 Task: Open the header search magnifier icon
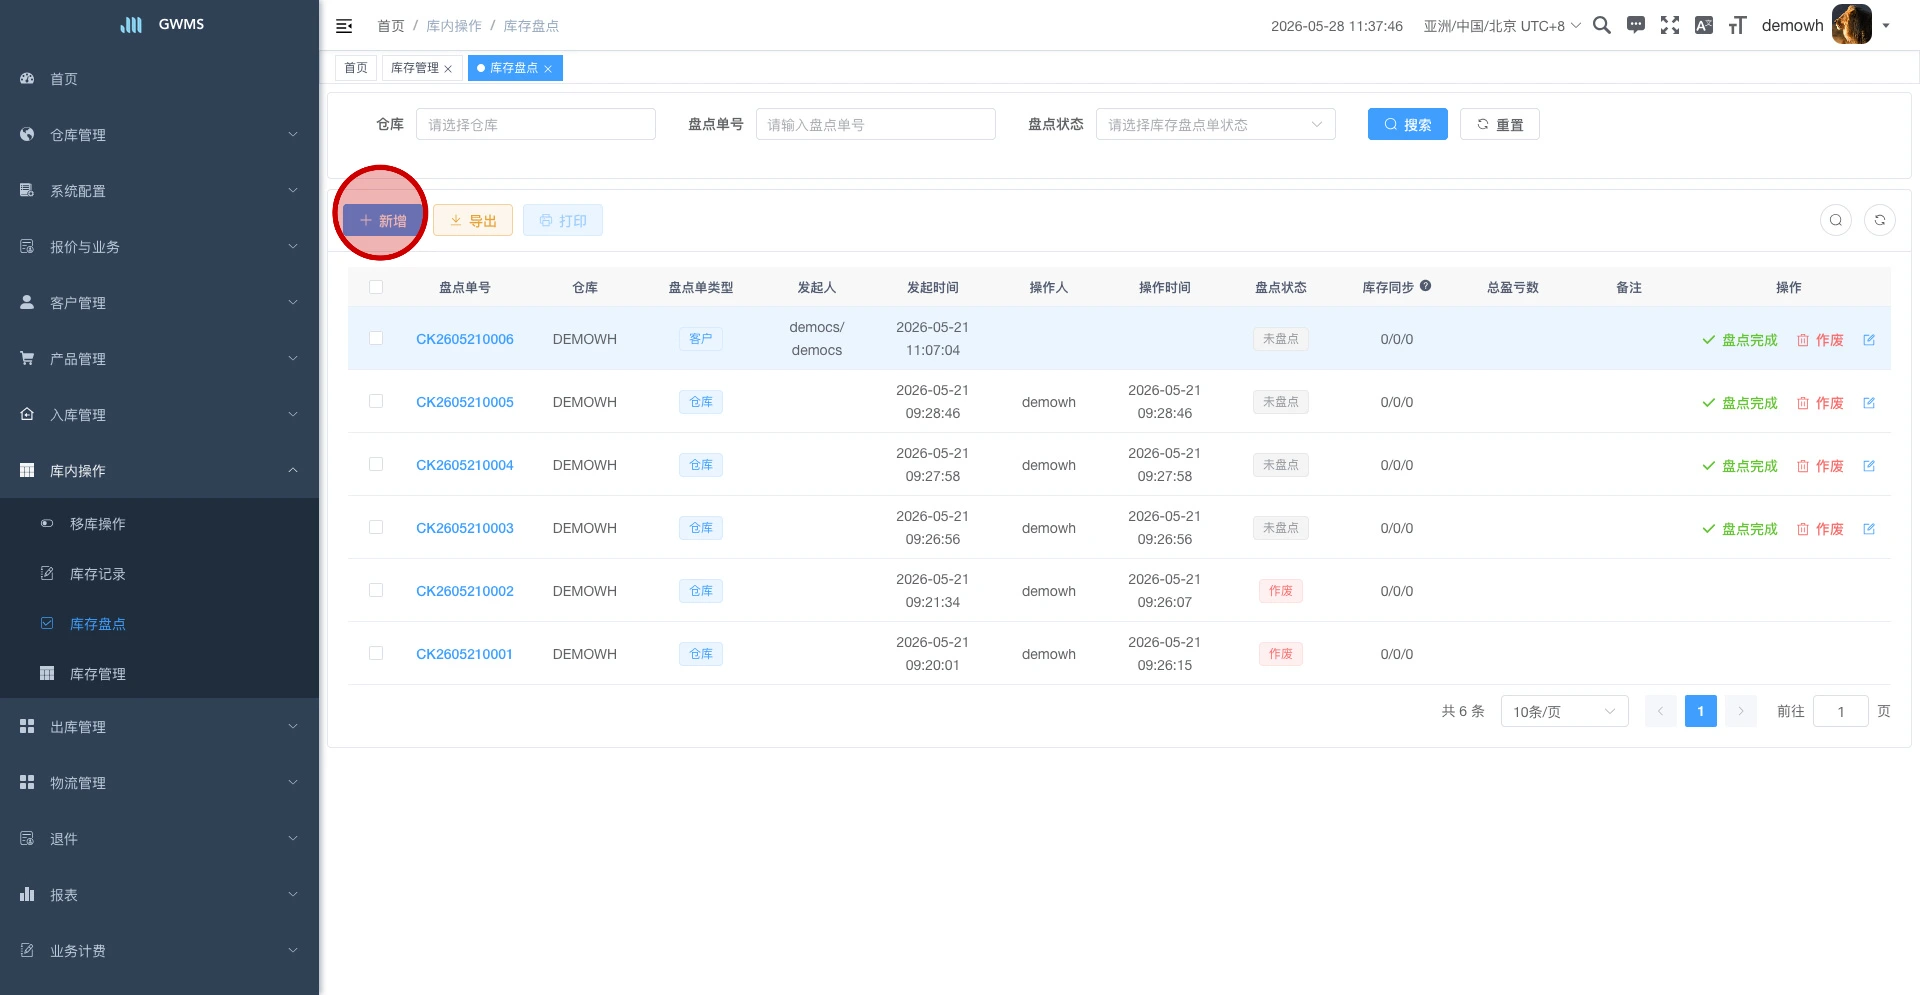(1602, 25)
